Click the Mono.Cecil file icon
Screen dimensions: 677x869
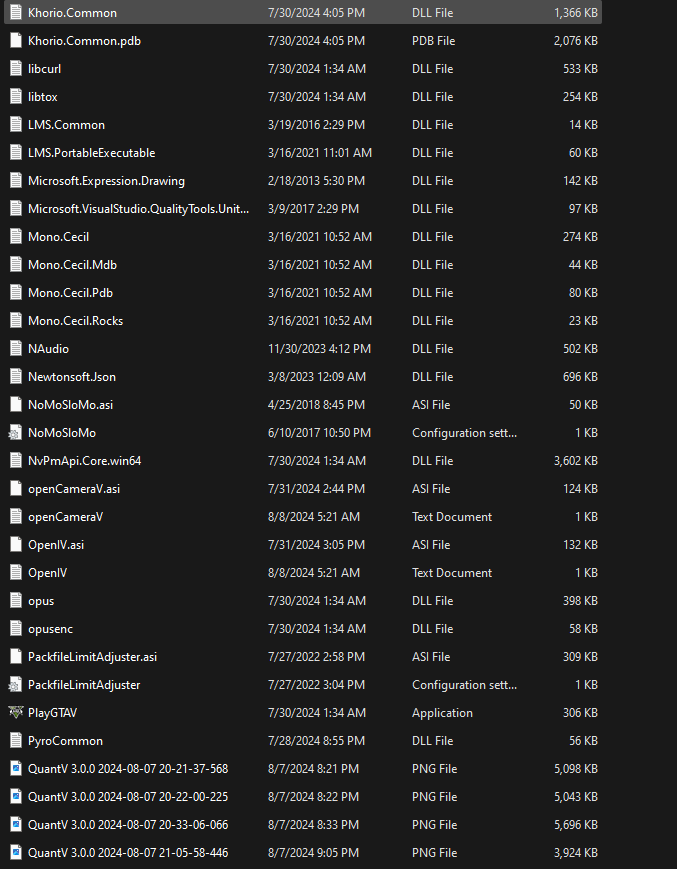point(16,236)
